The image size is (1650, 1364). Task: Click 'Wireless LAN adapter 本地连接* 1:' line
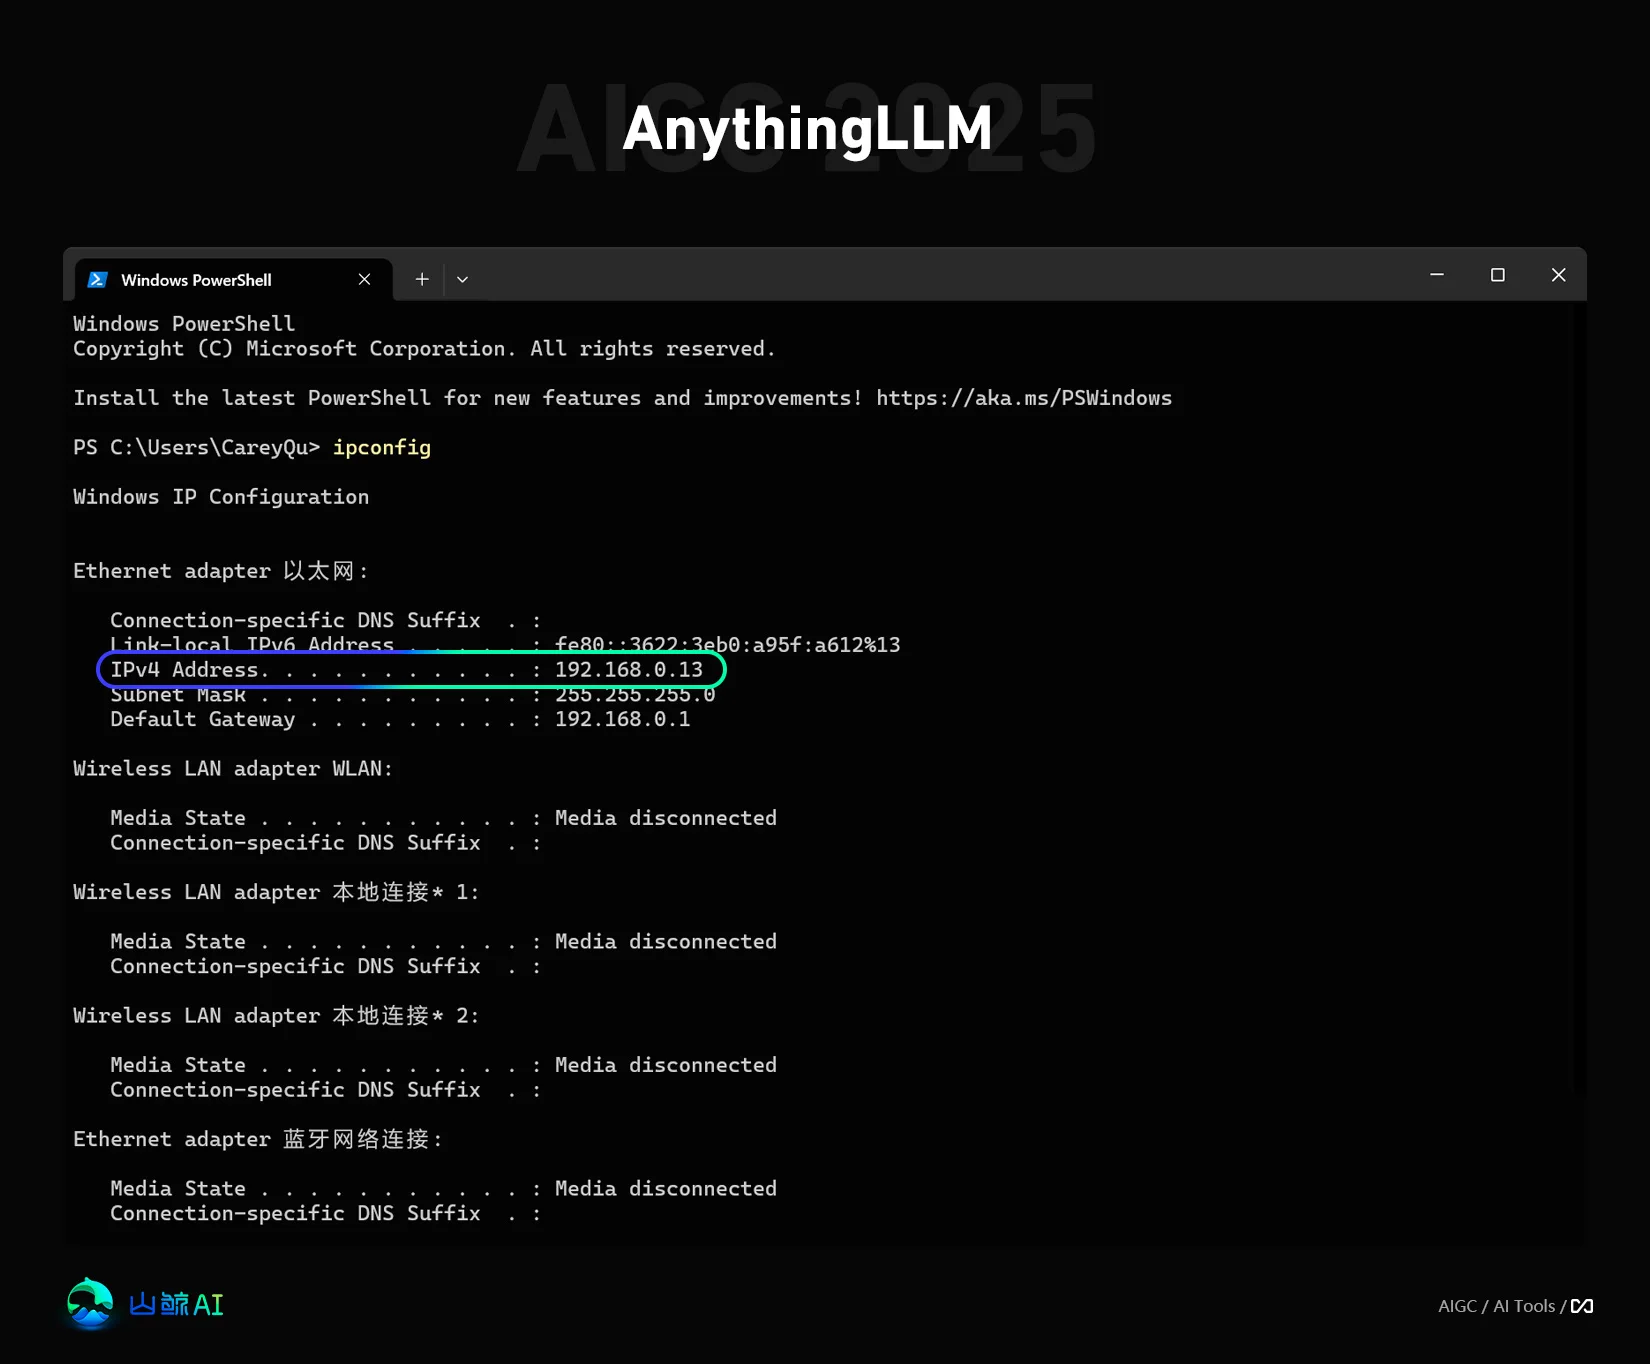coord(276,892)
